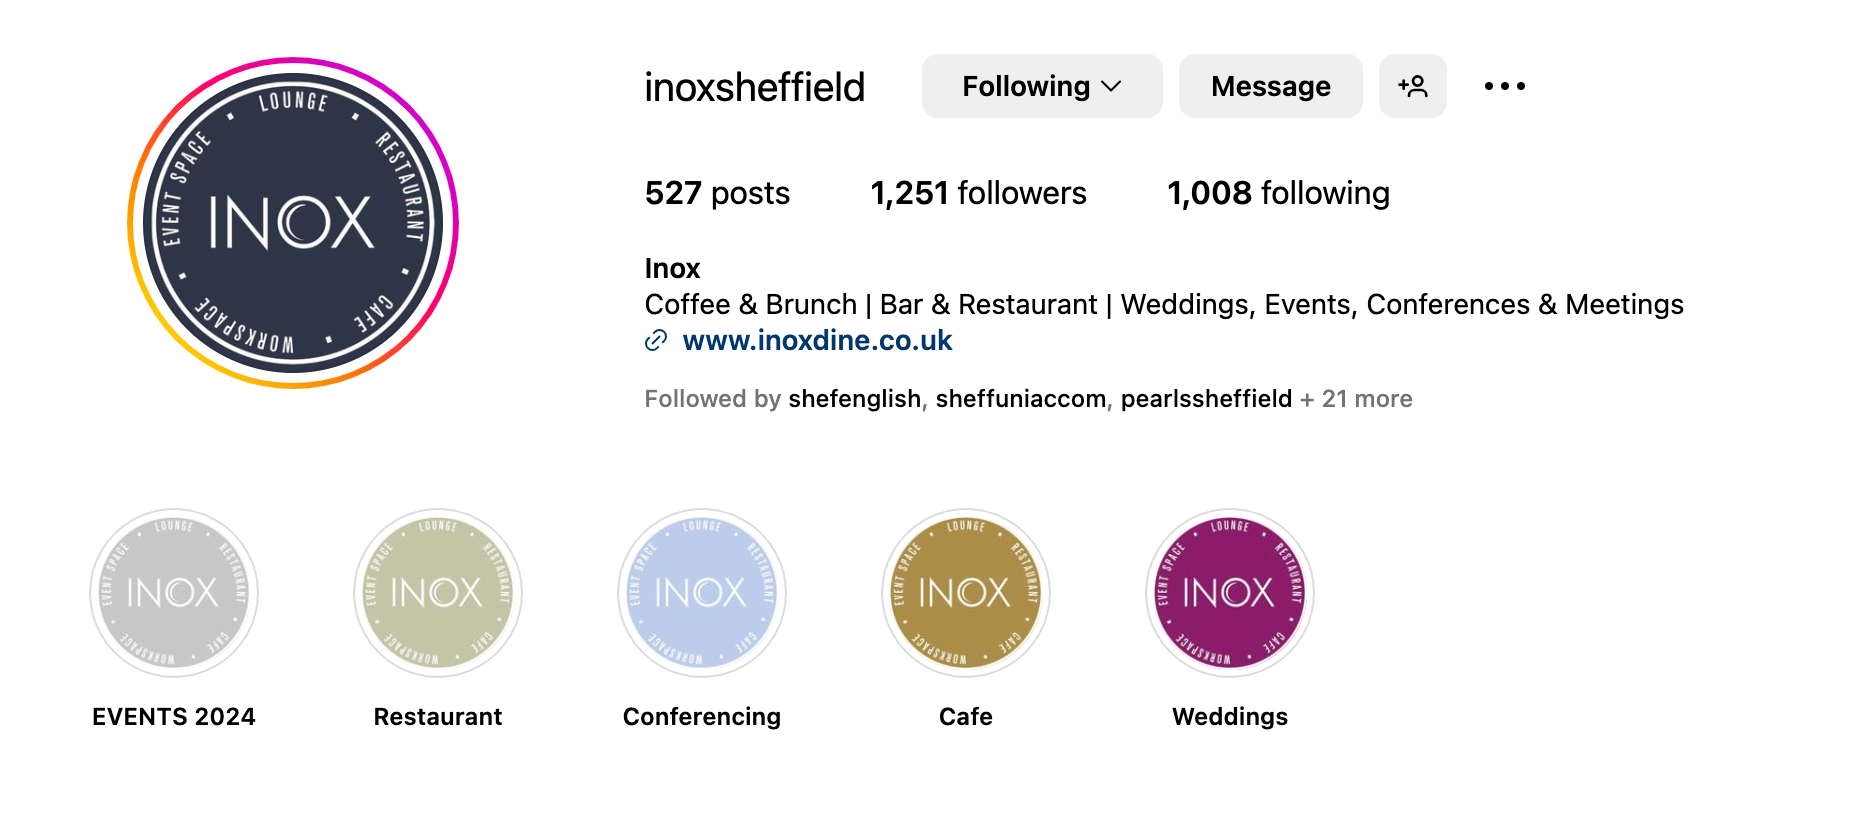Open the EVENTS 2024 story highlight
The image size is (1872, 824).
174,593
